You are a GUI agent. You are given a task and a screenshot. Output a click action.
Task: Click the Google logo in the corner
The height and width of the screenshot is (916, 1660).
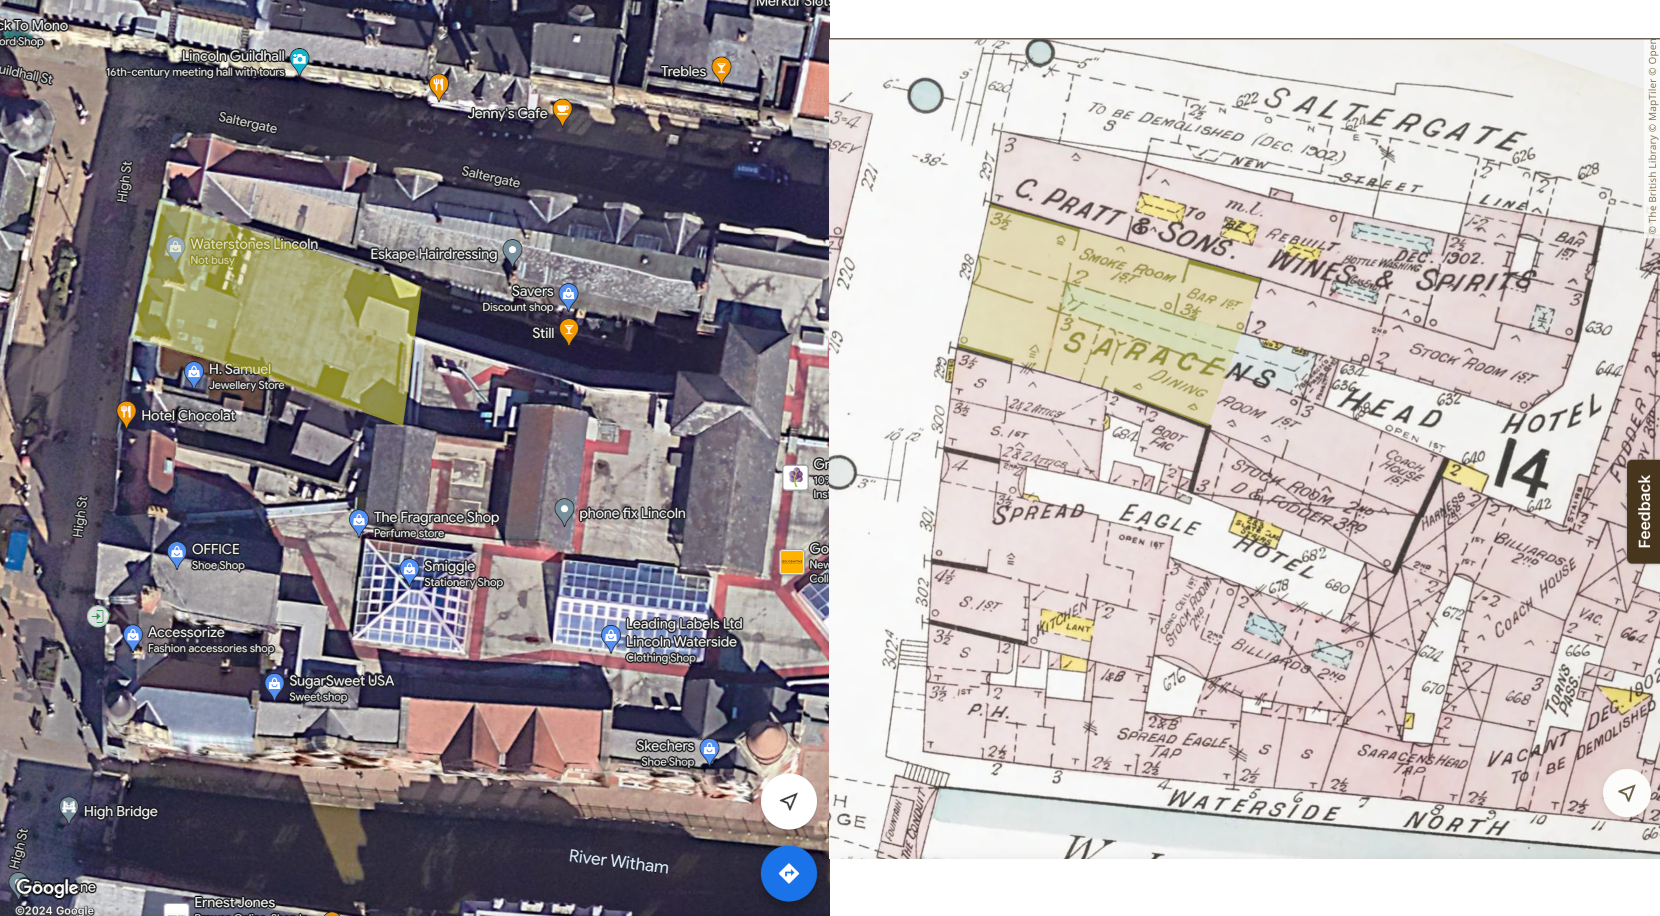click(x=46, y=887)
